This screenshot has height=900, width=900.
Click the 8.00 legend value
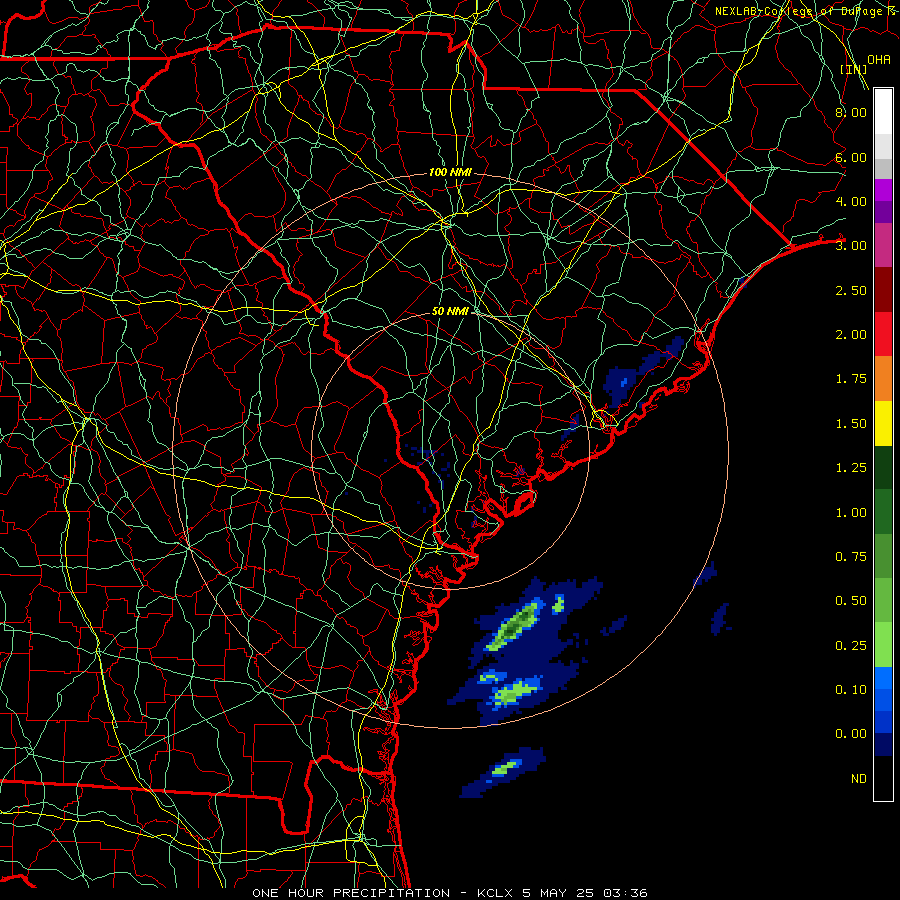pyautogui.click(x=851, y=112)
